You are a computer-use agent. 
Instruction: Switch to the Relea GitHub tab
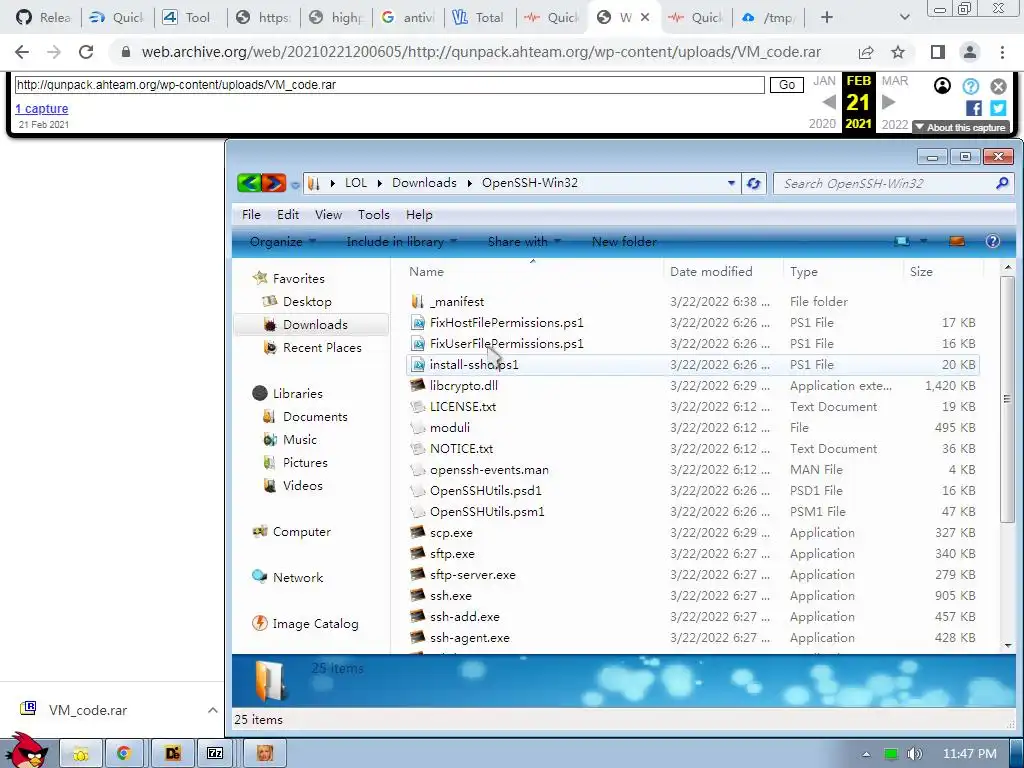[44, 18]
